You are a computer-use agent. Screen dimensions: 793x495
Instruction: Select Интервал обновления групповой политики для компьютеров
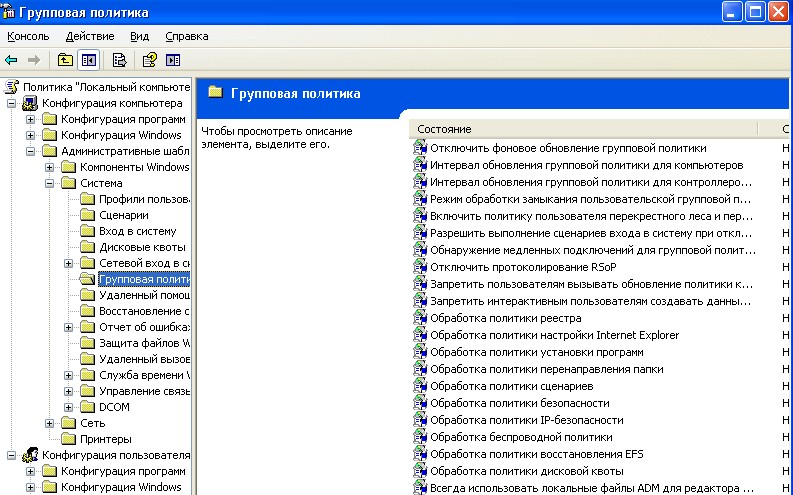click(x=587, y=165)
